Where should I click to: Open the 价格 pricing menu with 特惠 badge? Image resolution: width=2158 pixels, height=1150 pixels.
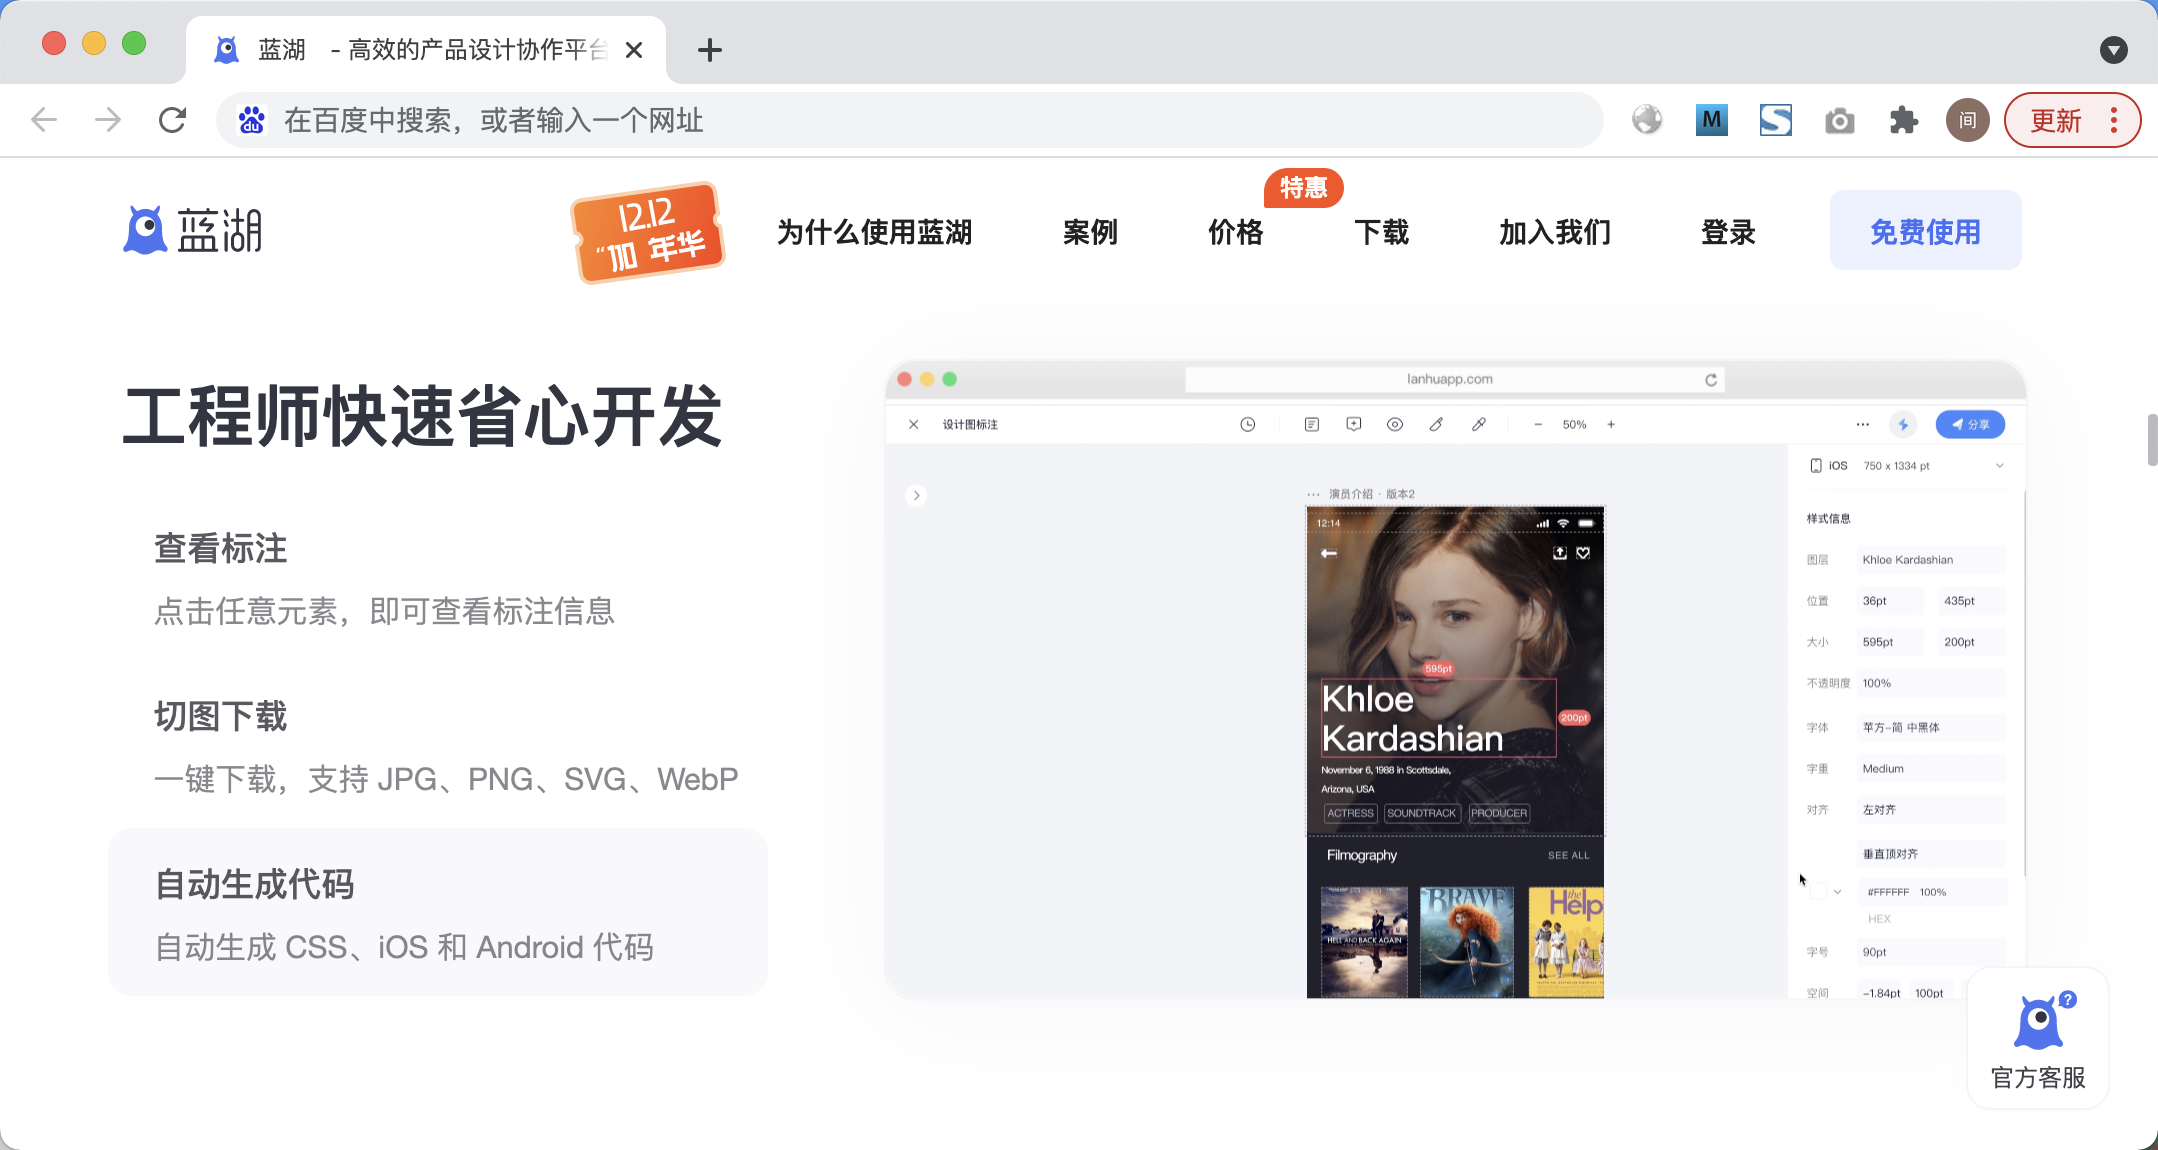tap(1235, 231)
